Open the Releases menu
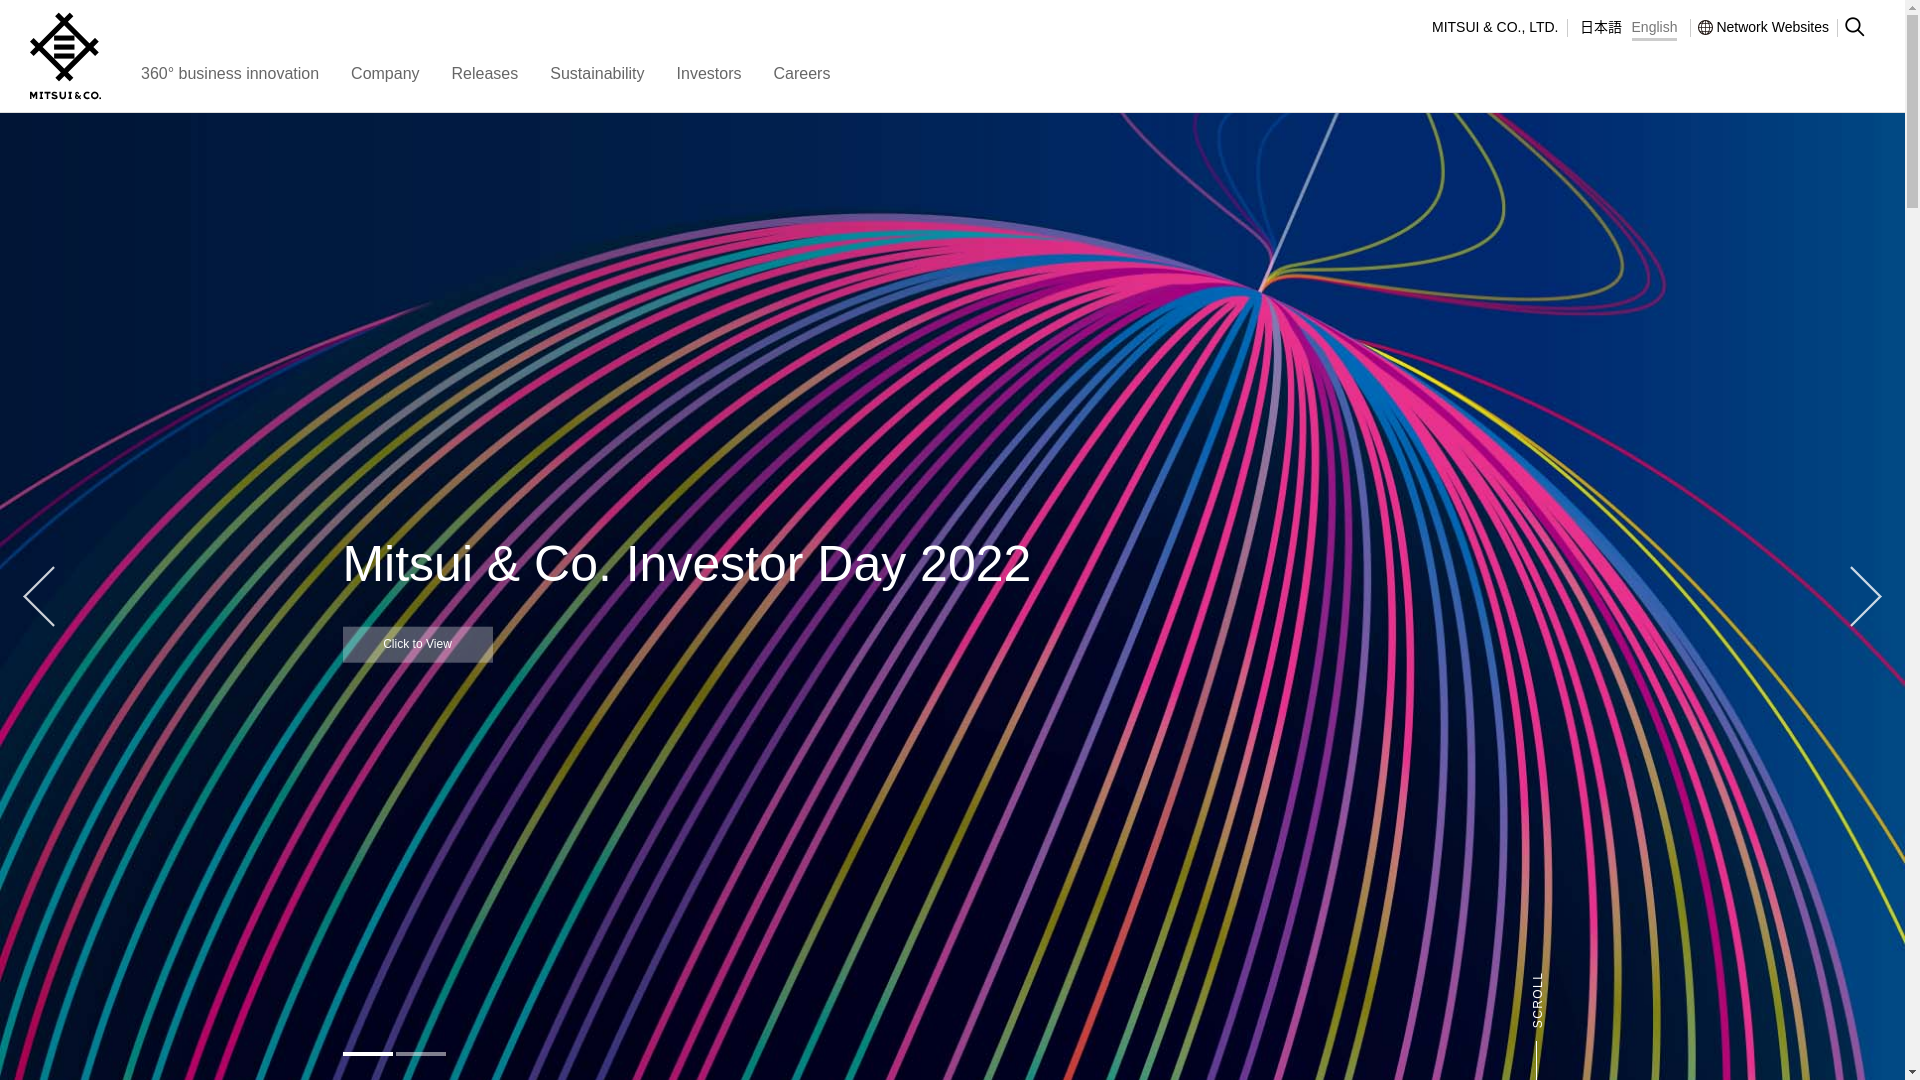This screenshot has width=1920, height=1080. coord(485,74)
